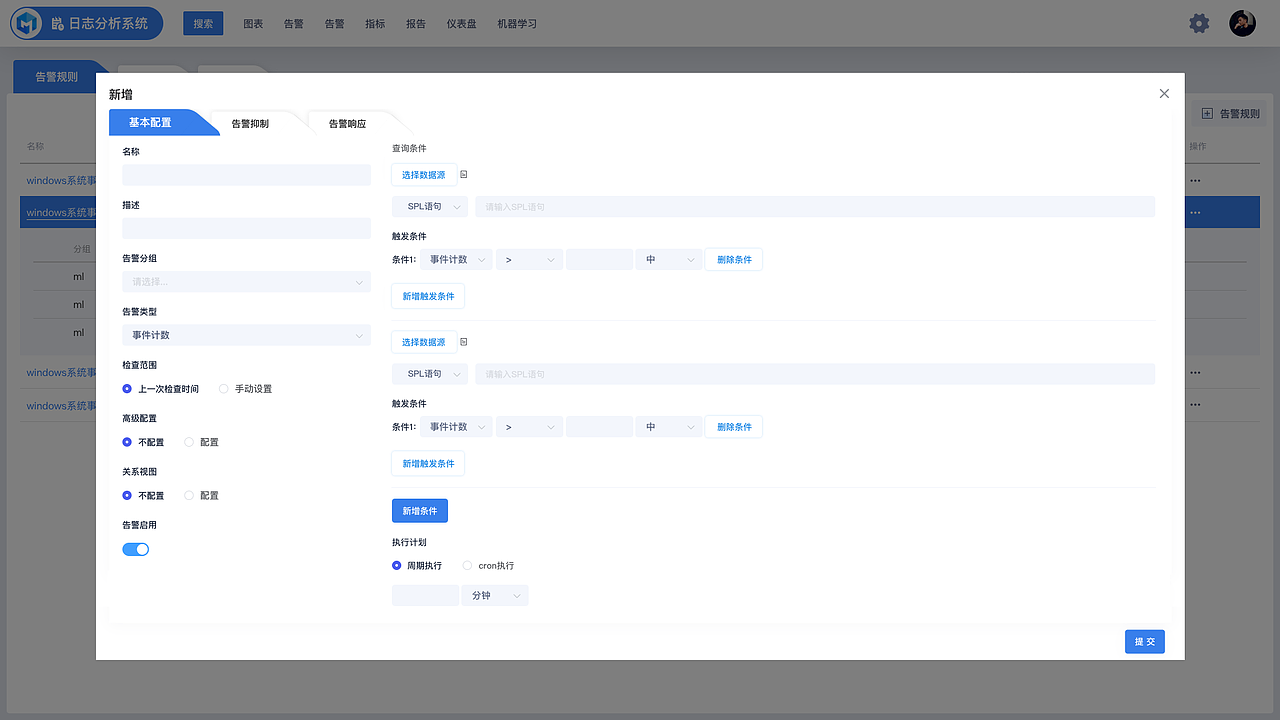Open first trigger condition's 事件计数 dropdown
The image size is (1280, 720).
(456, 260)
